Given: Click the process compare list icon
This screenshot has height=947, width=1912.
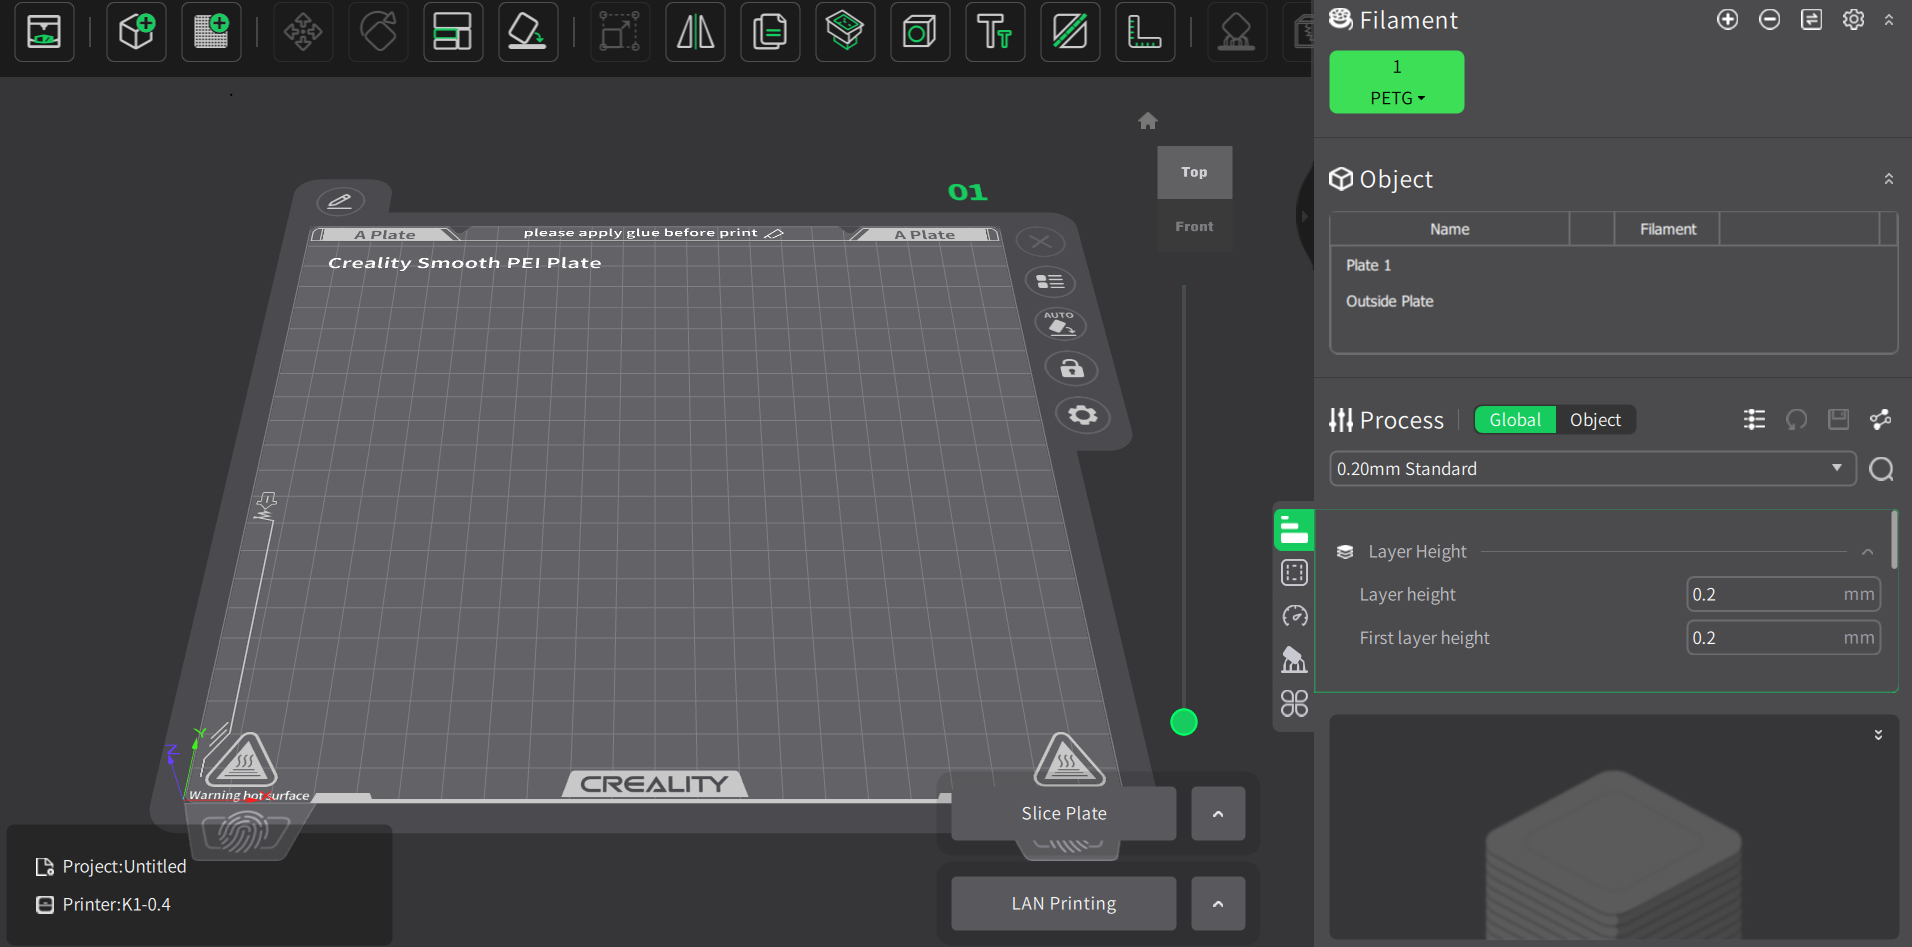Looking at the screenshot, I should pos(1754,420).
